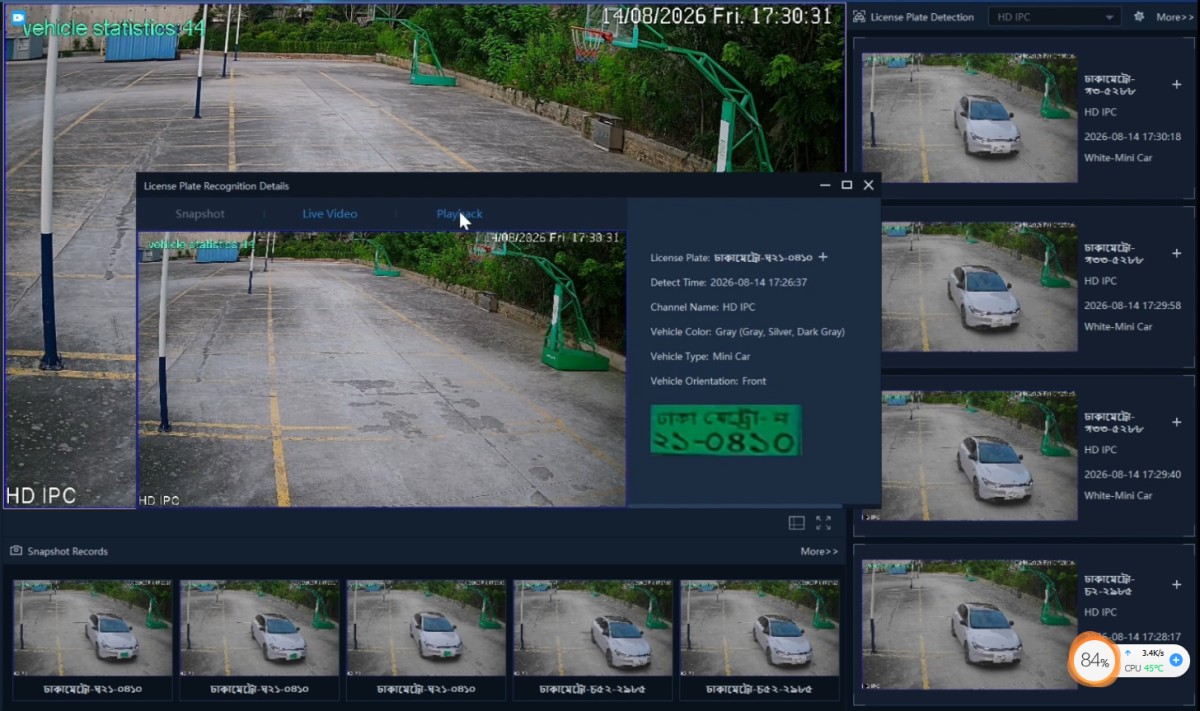Switch to the Live Video tab
The image size is (1200, 711).
click(x=330, y=214)
